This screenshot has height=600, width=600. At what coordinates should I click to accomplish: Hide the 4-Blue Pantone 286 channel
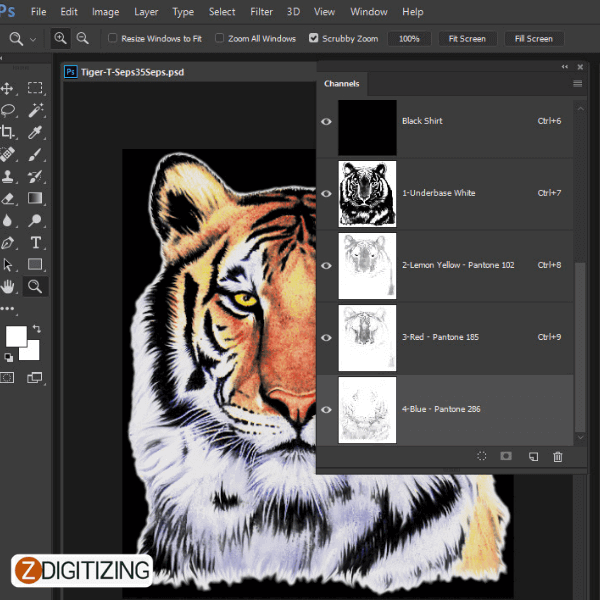coord(326,409)
